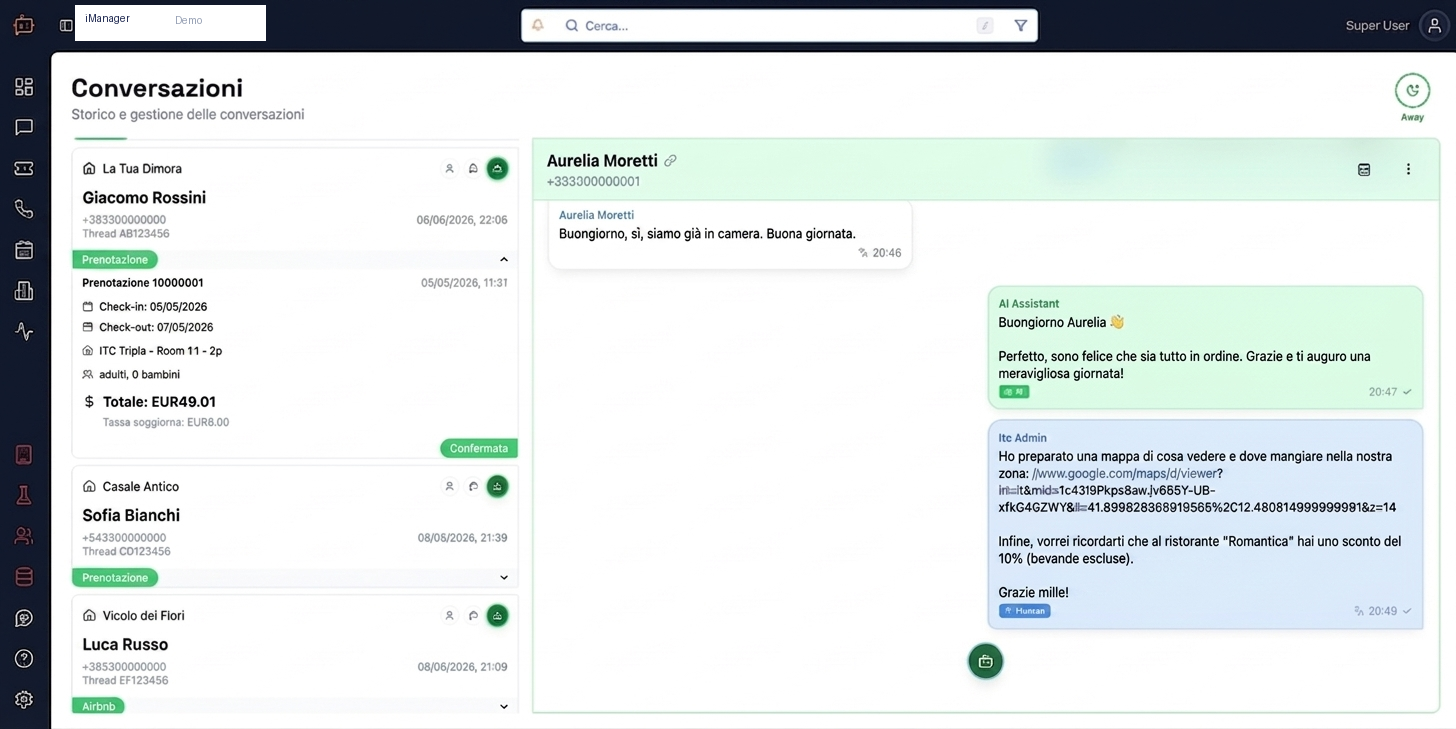Viewport: 1456px width, 729px height.
Task: Click the bell icon on Giacomo Rossini card
Action: [473, 169]
